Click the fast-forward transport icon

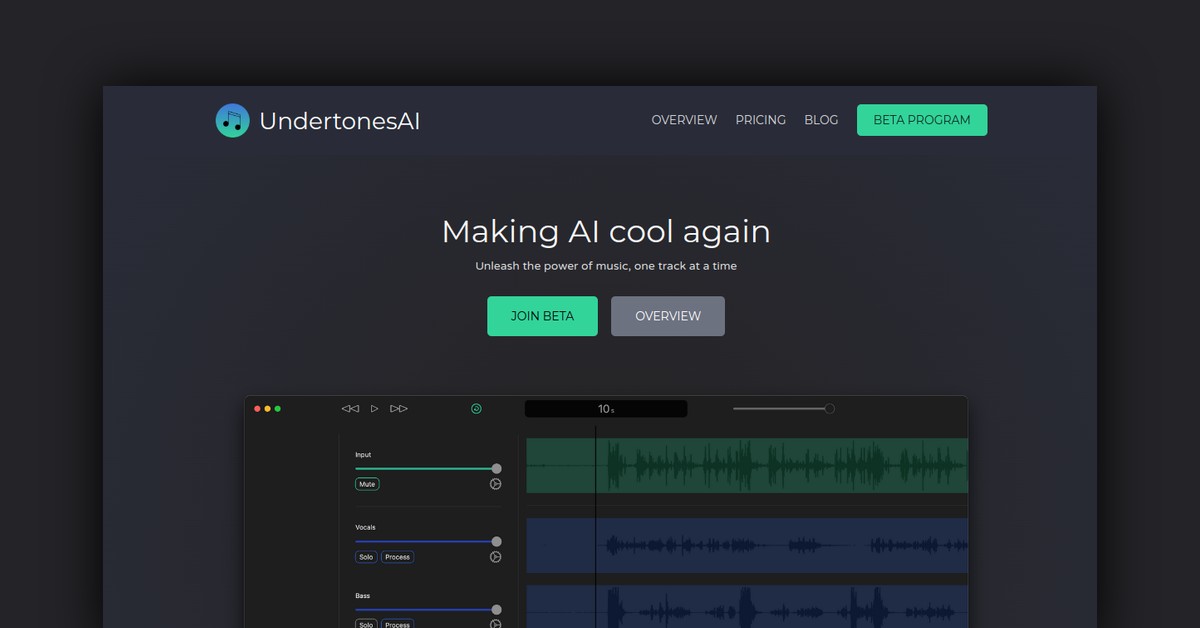pos(398,408)
